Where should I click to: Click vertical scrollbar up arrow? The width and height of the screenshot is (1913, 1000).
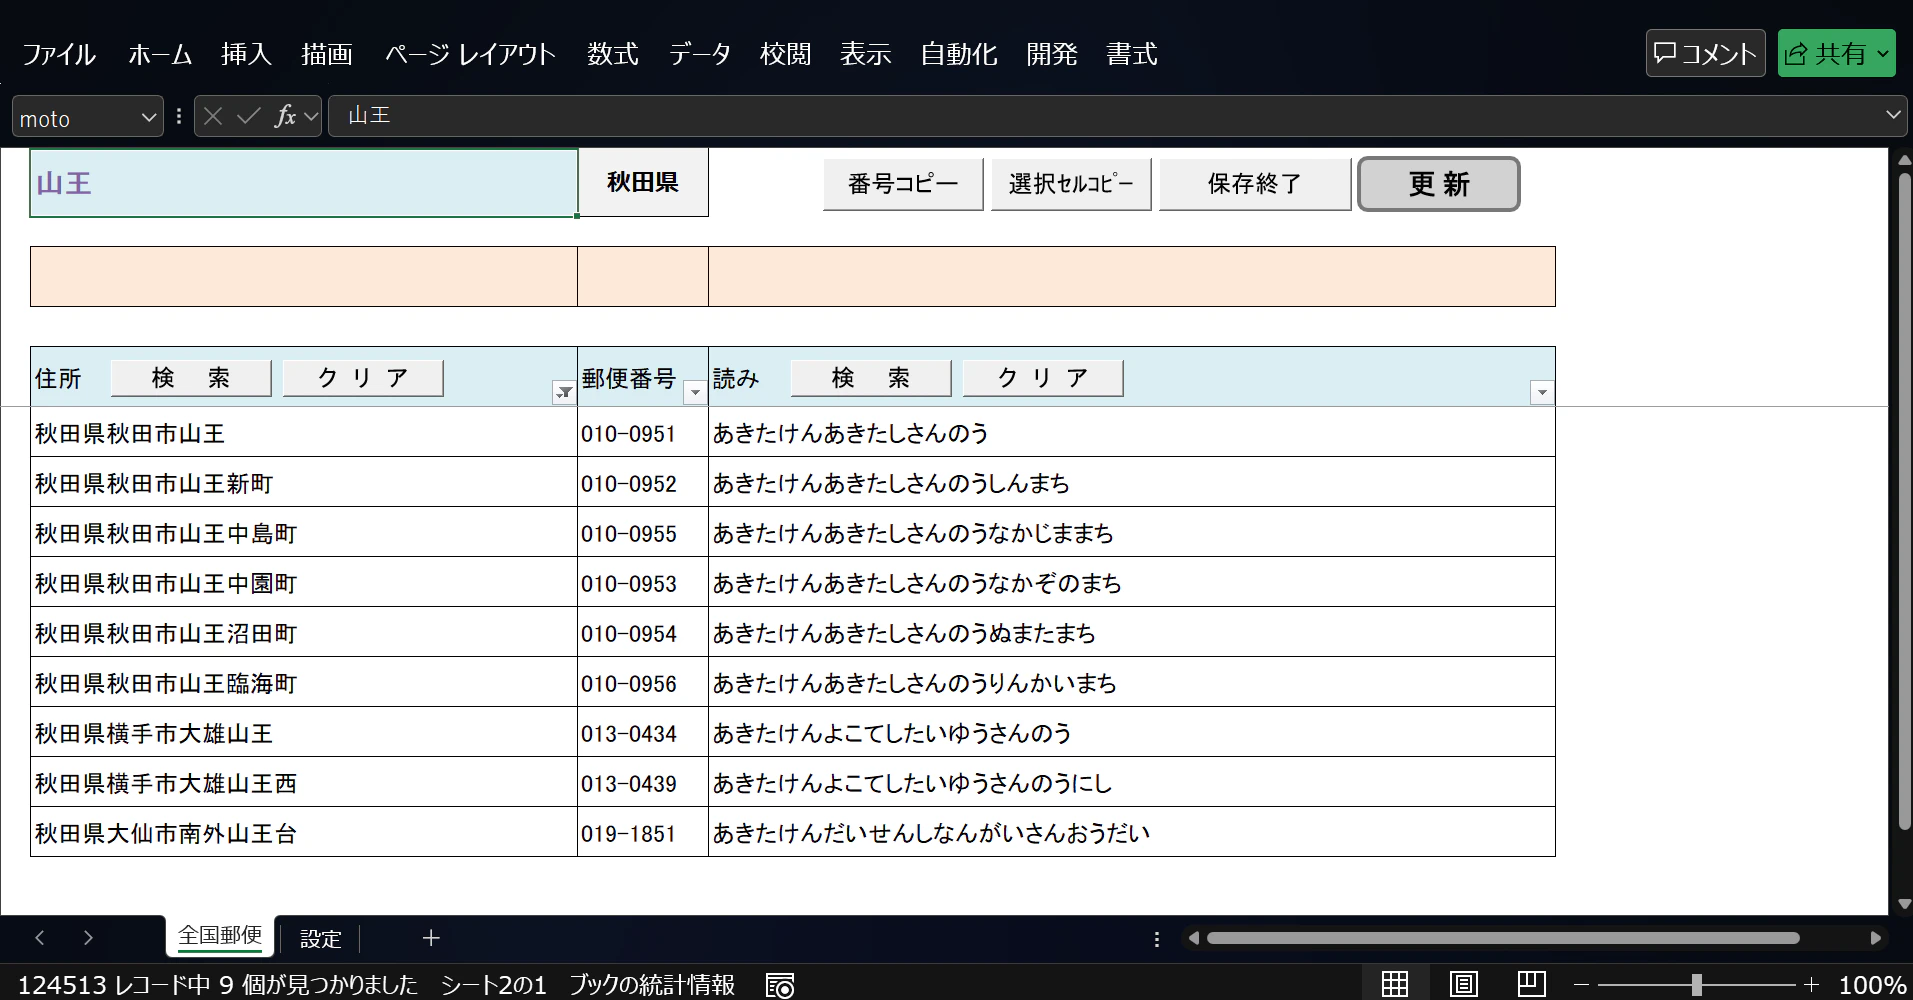[1904, 160]
